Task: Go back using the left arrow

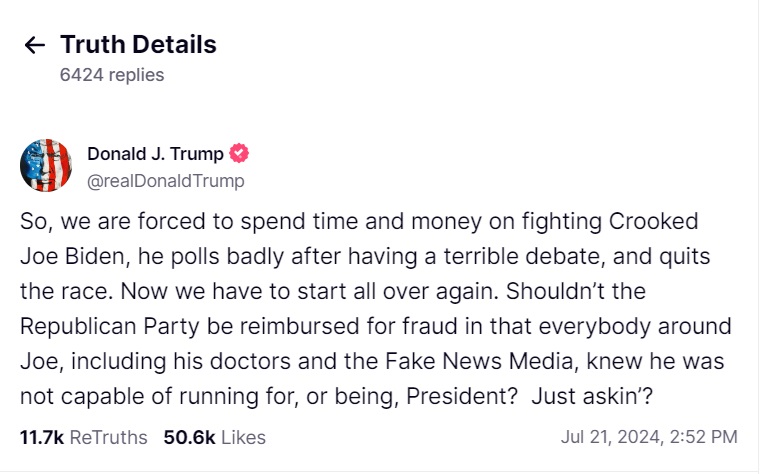Action: [35, 45]
